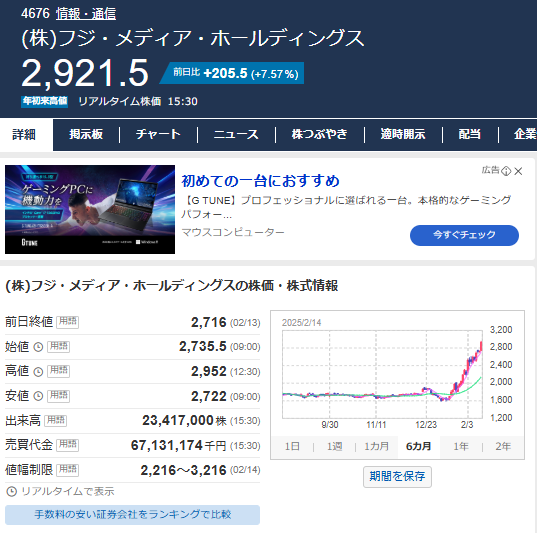537x533 pixels.
Task: Set chart period to 1日
Action: pos(292,446)
